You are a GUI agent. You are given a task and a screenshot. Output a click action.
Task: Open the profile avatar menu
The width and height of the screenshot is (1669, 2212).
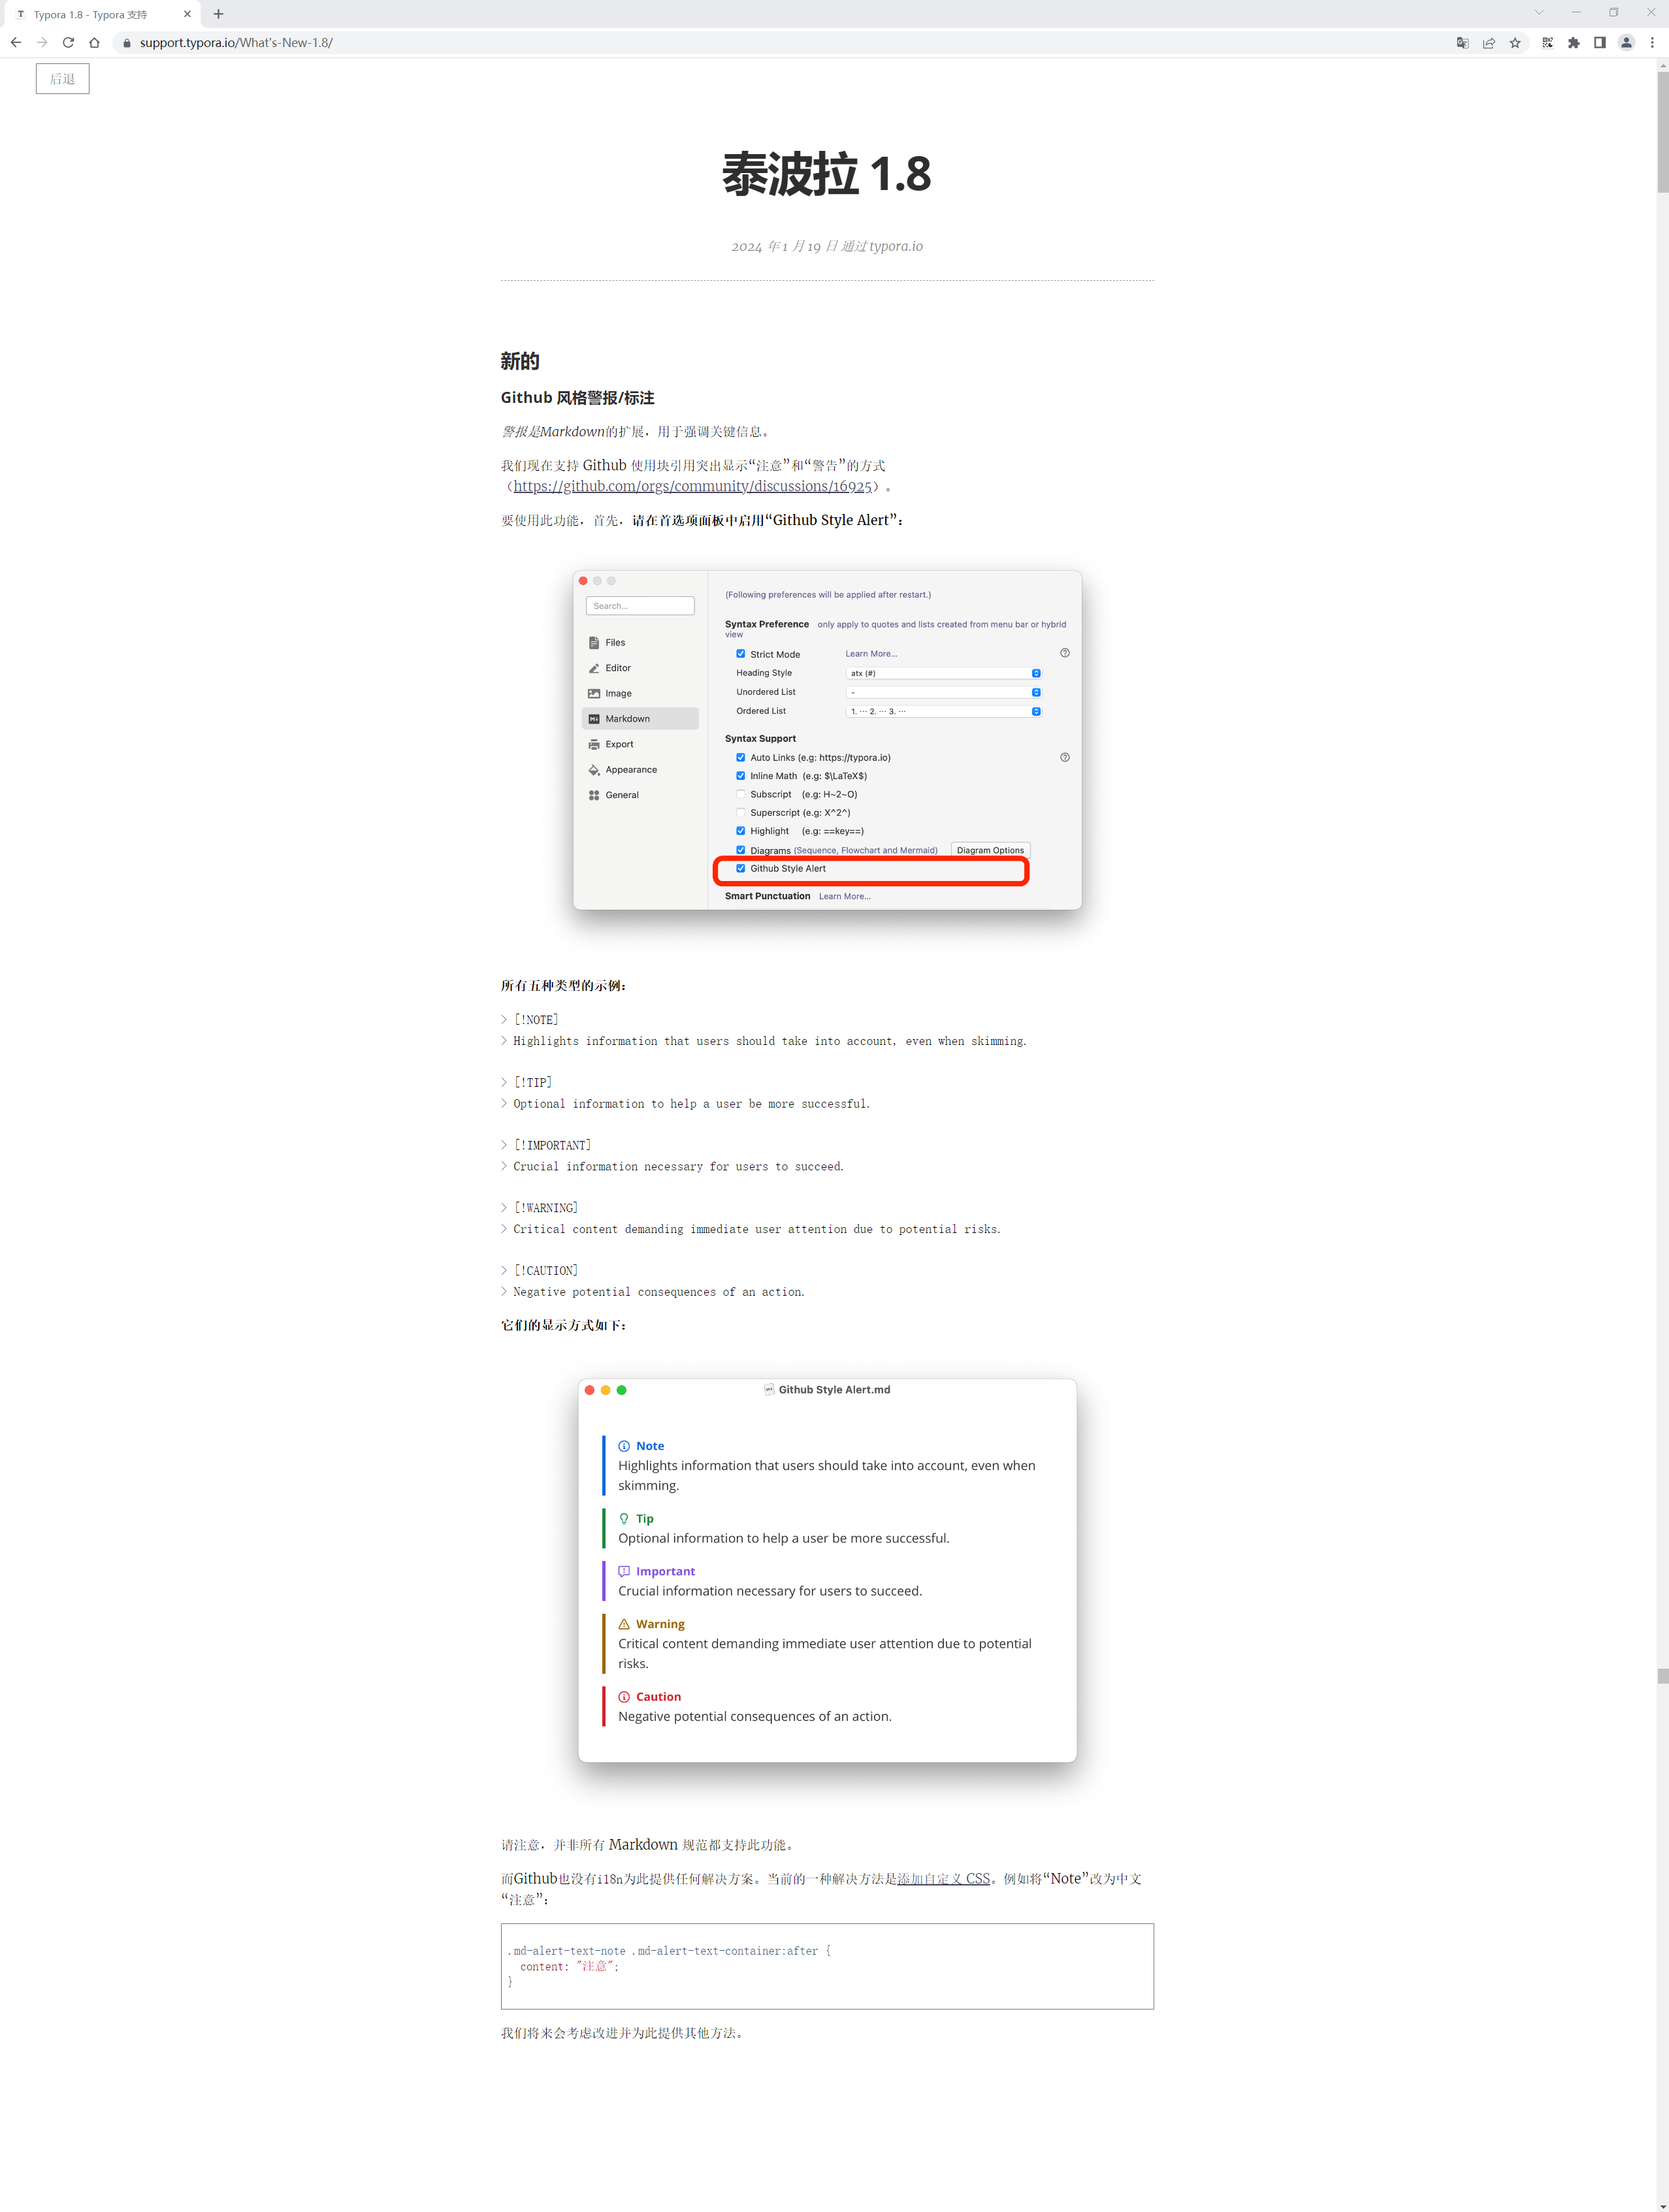[1626, 43]
